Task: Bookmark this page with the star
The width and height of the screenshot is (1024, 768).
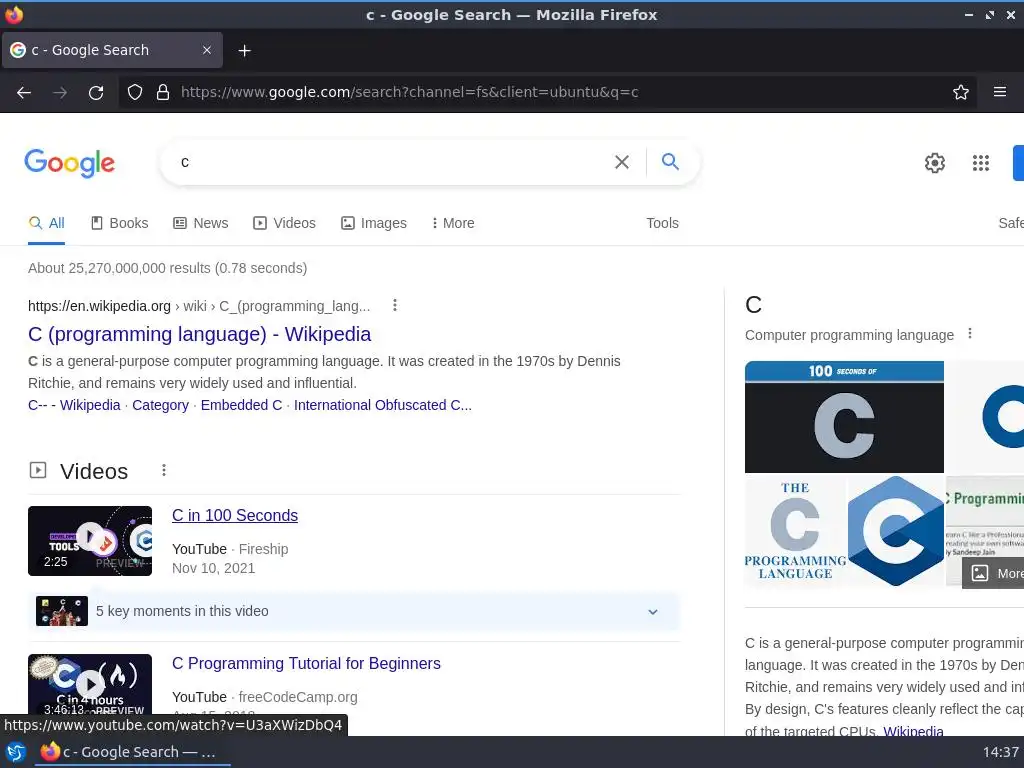Action: (x=961, y=92)
